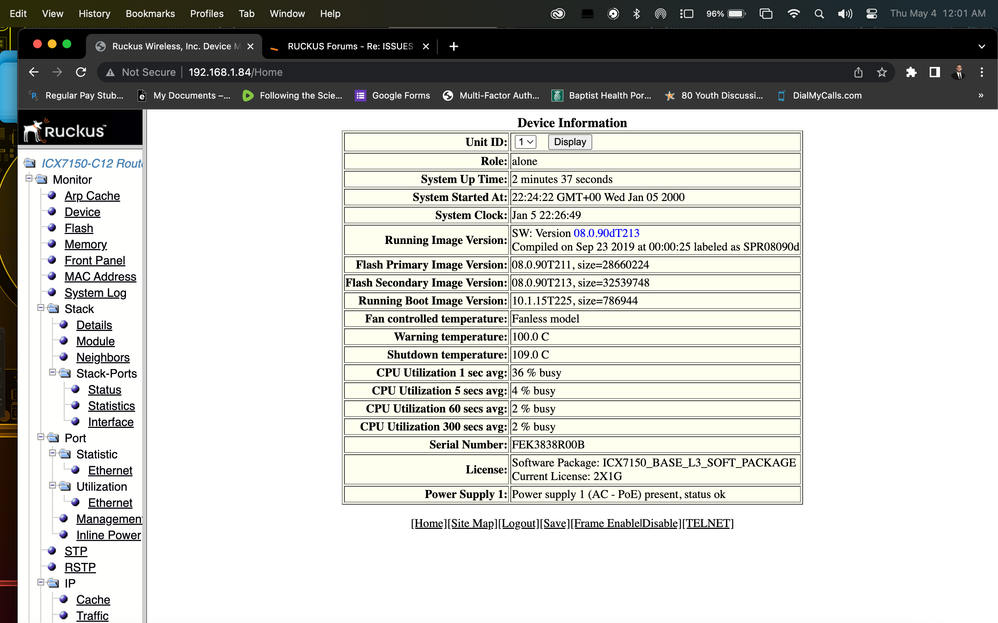Click the browser reload icon
Image resolution: width=998 pixels, height=623 pixels.
81,72
